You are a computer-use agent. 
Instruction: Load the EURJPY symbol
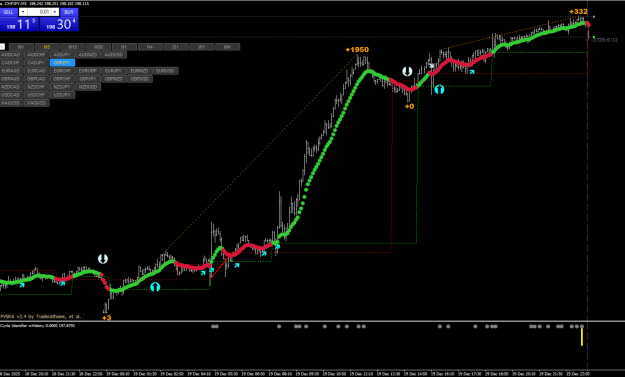114,71
